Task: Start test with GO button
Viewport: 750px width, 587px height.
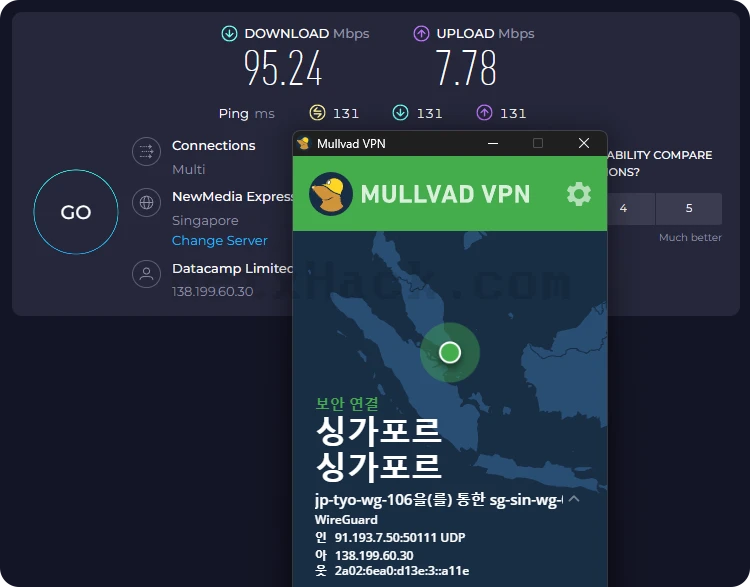Action: pyautogui.click(x=76, y=211)
